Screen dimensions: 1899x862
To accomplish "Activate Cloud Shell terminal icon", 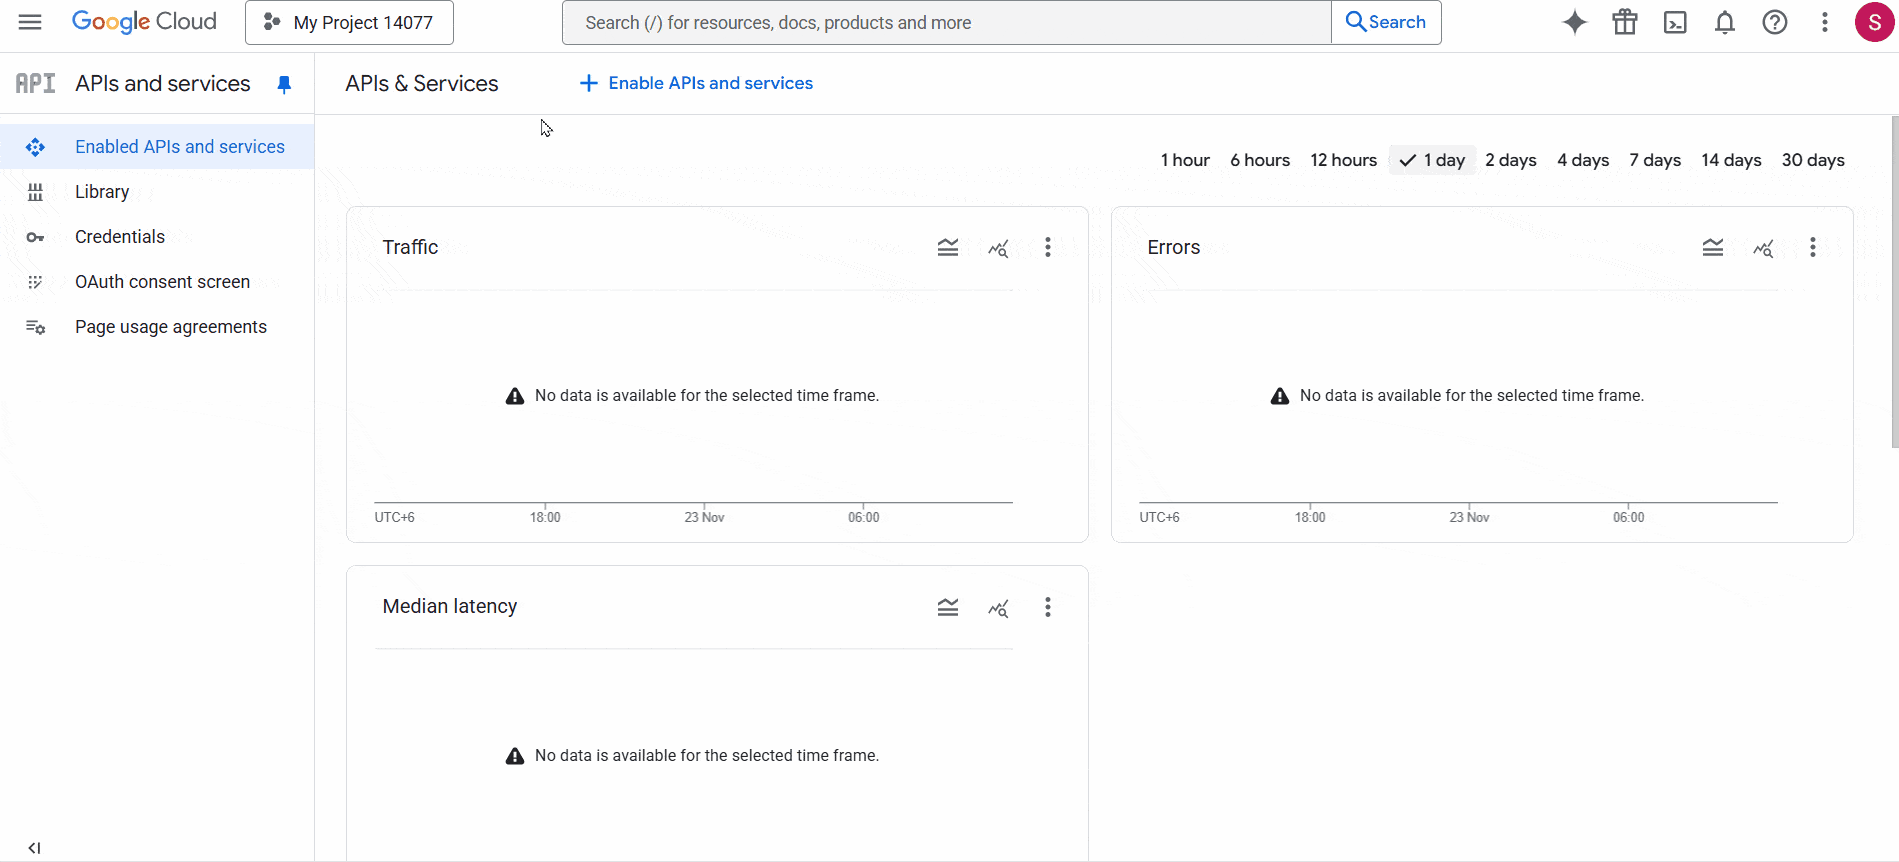I will pos(1674,22).
